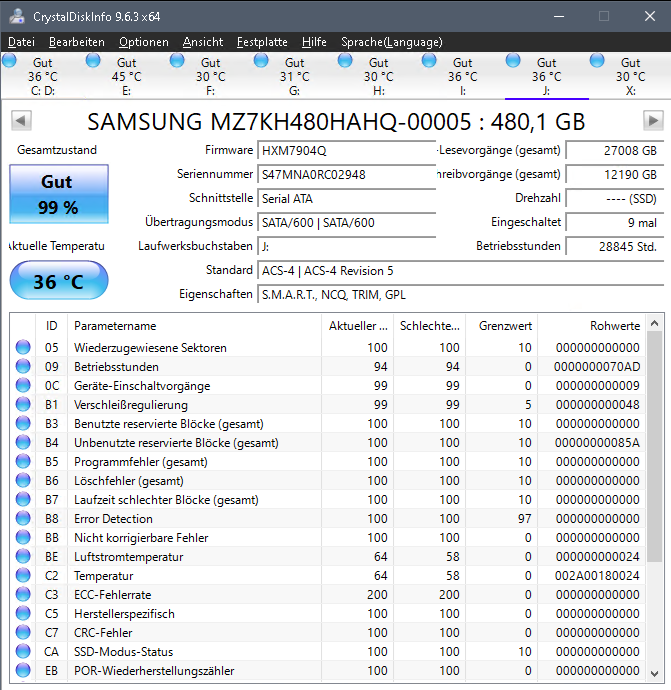Open the Bearbeiten menu
The width and height of the screenshot is (671, 690).
tap(77, 42)
